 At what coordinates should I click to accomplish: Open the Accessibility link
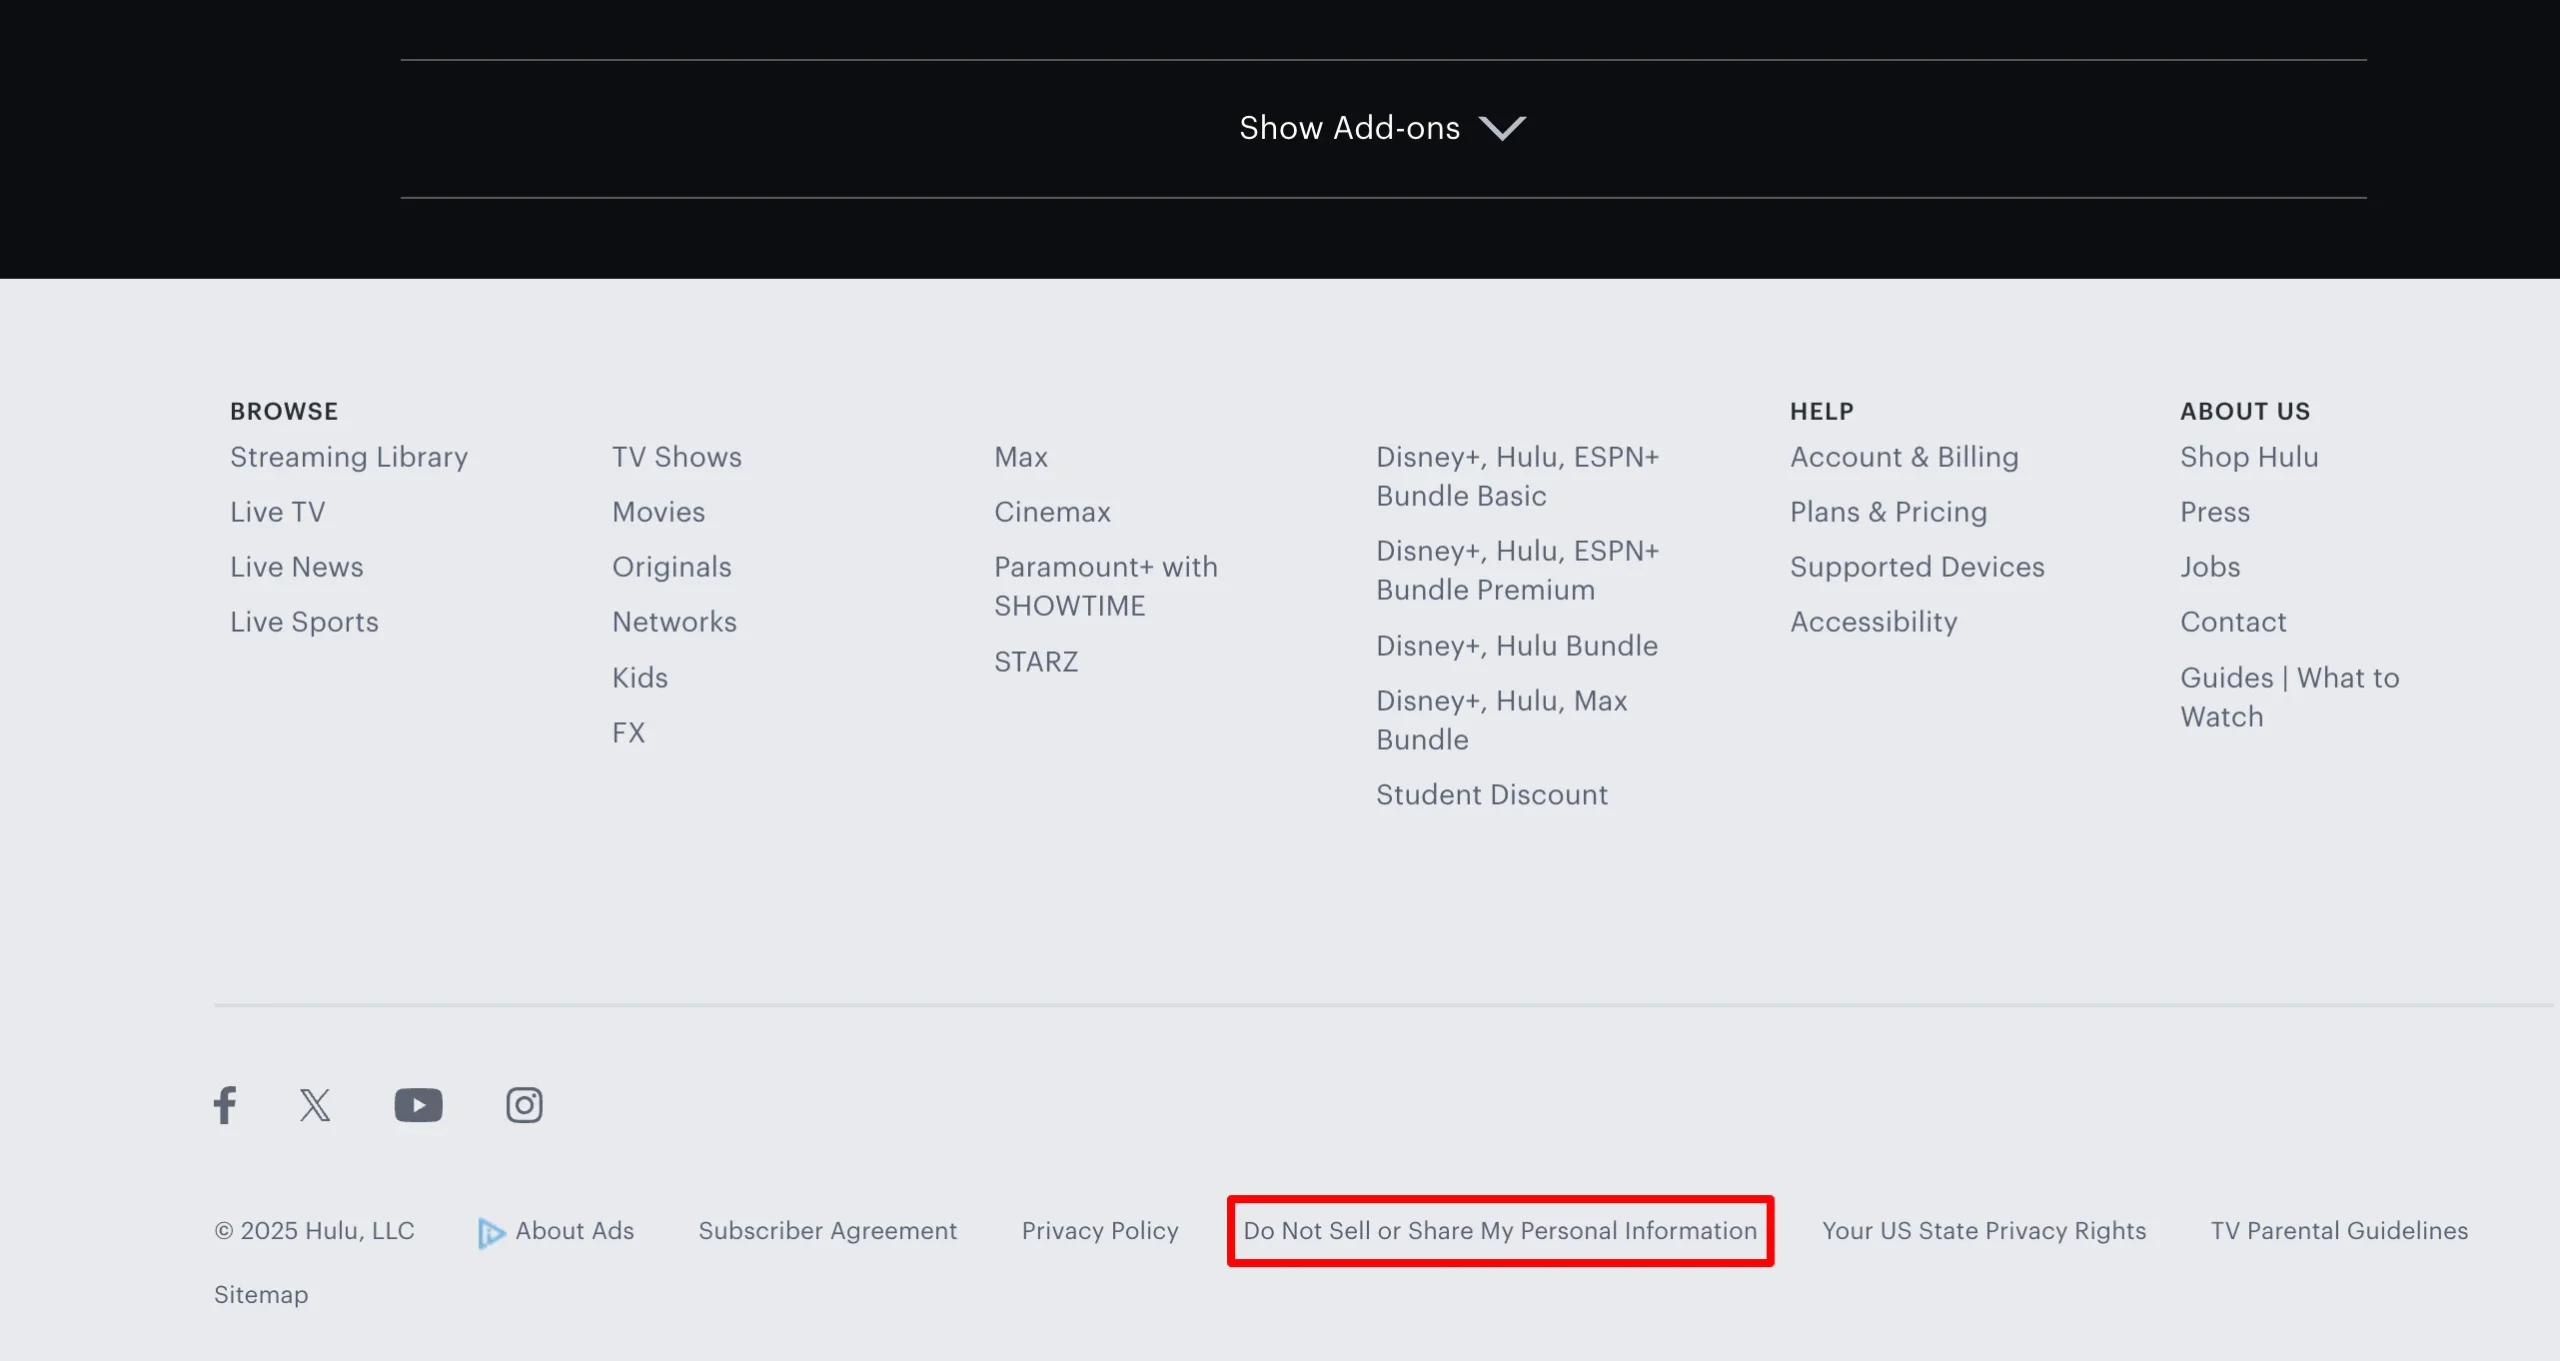tap(1873, 622)
